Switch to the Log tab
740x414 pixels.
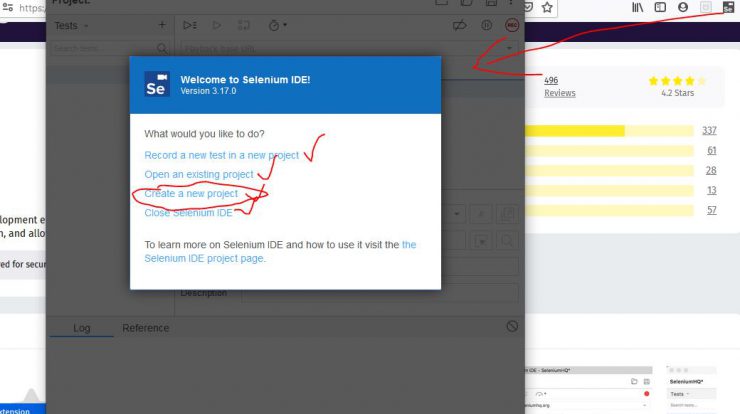[x=82, y=328]
